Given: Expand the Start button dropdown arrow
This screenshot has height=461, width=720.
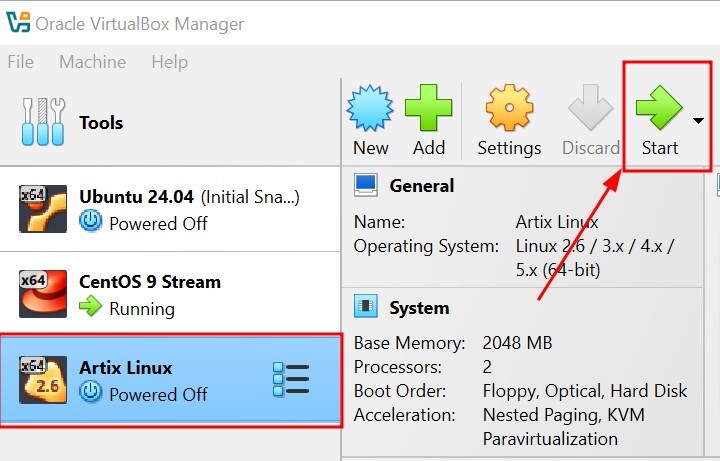Looking at the screenshot, I should (698, 121).
